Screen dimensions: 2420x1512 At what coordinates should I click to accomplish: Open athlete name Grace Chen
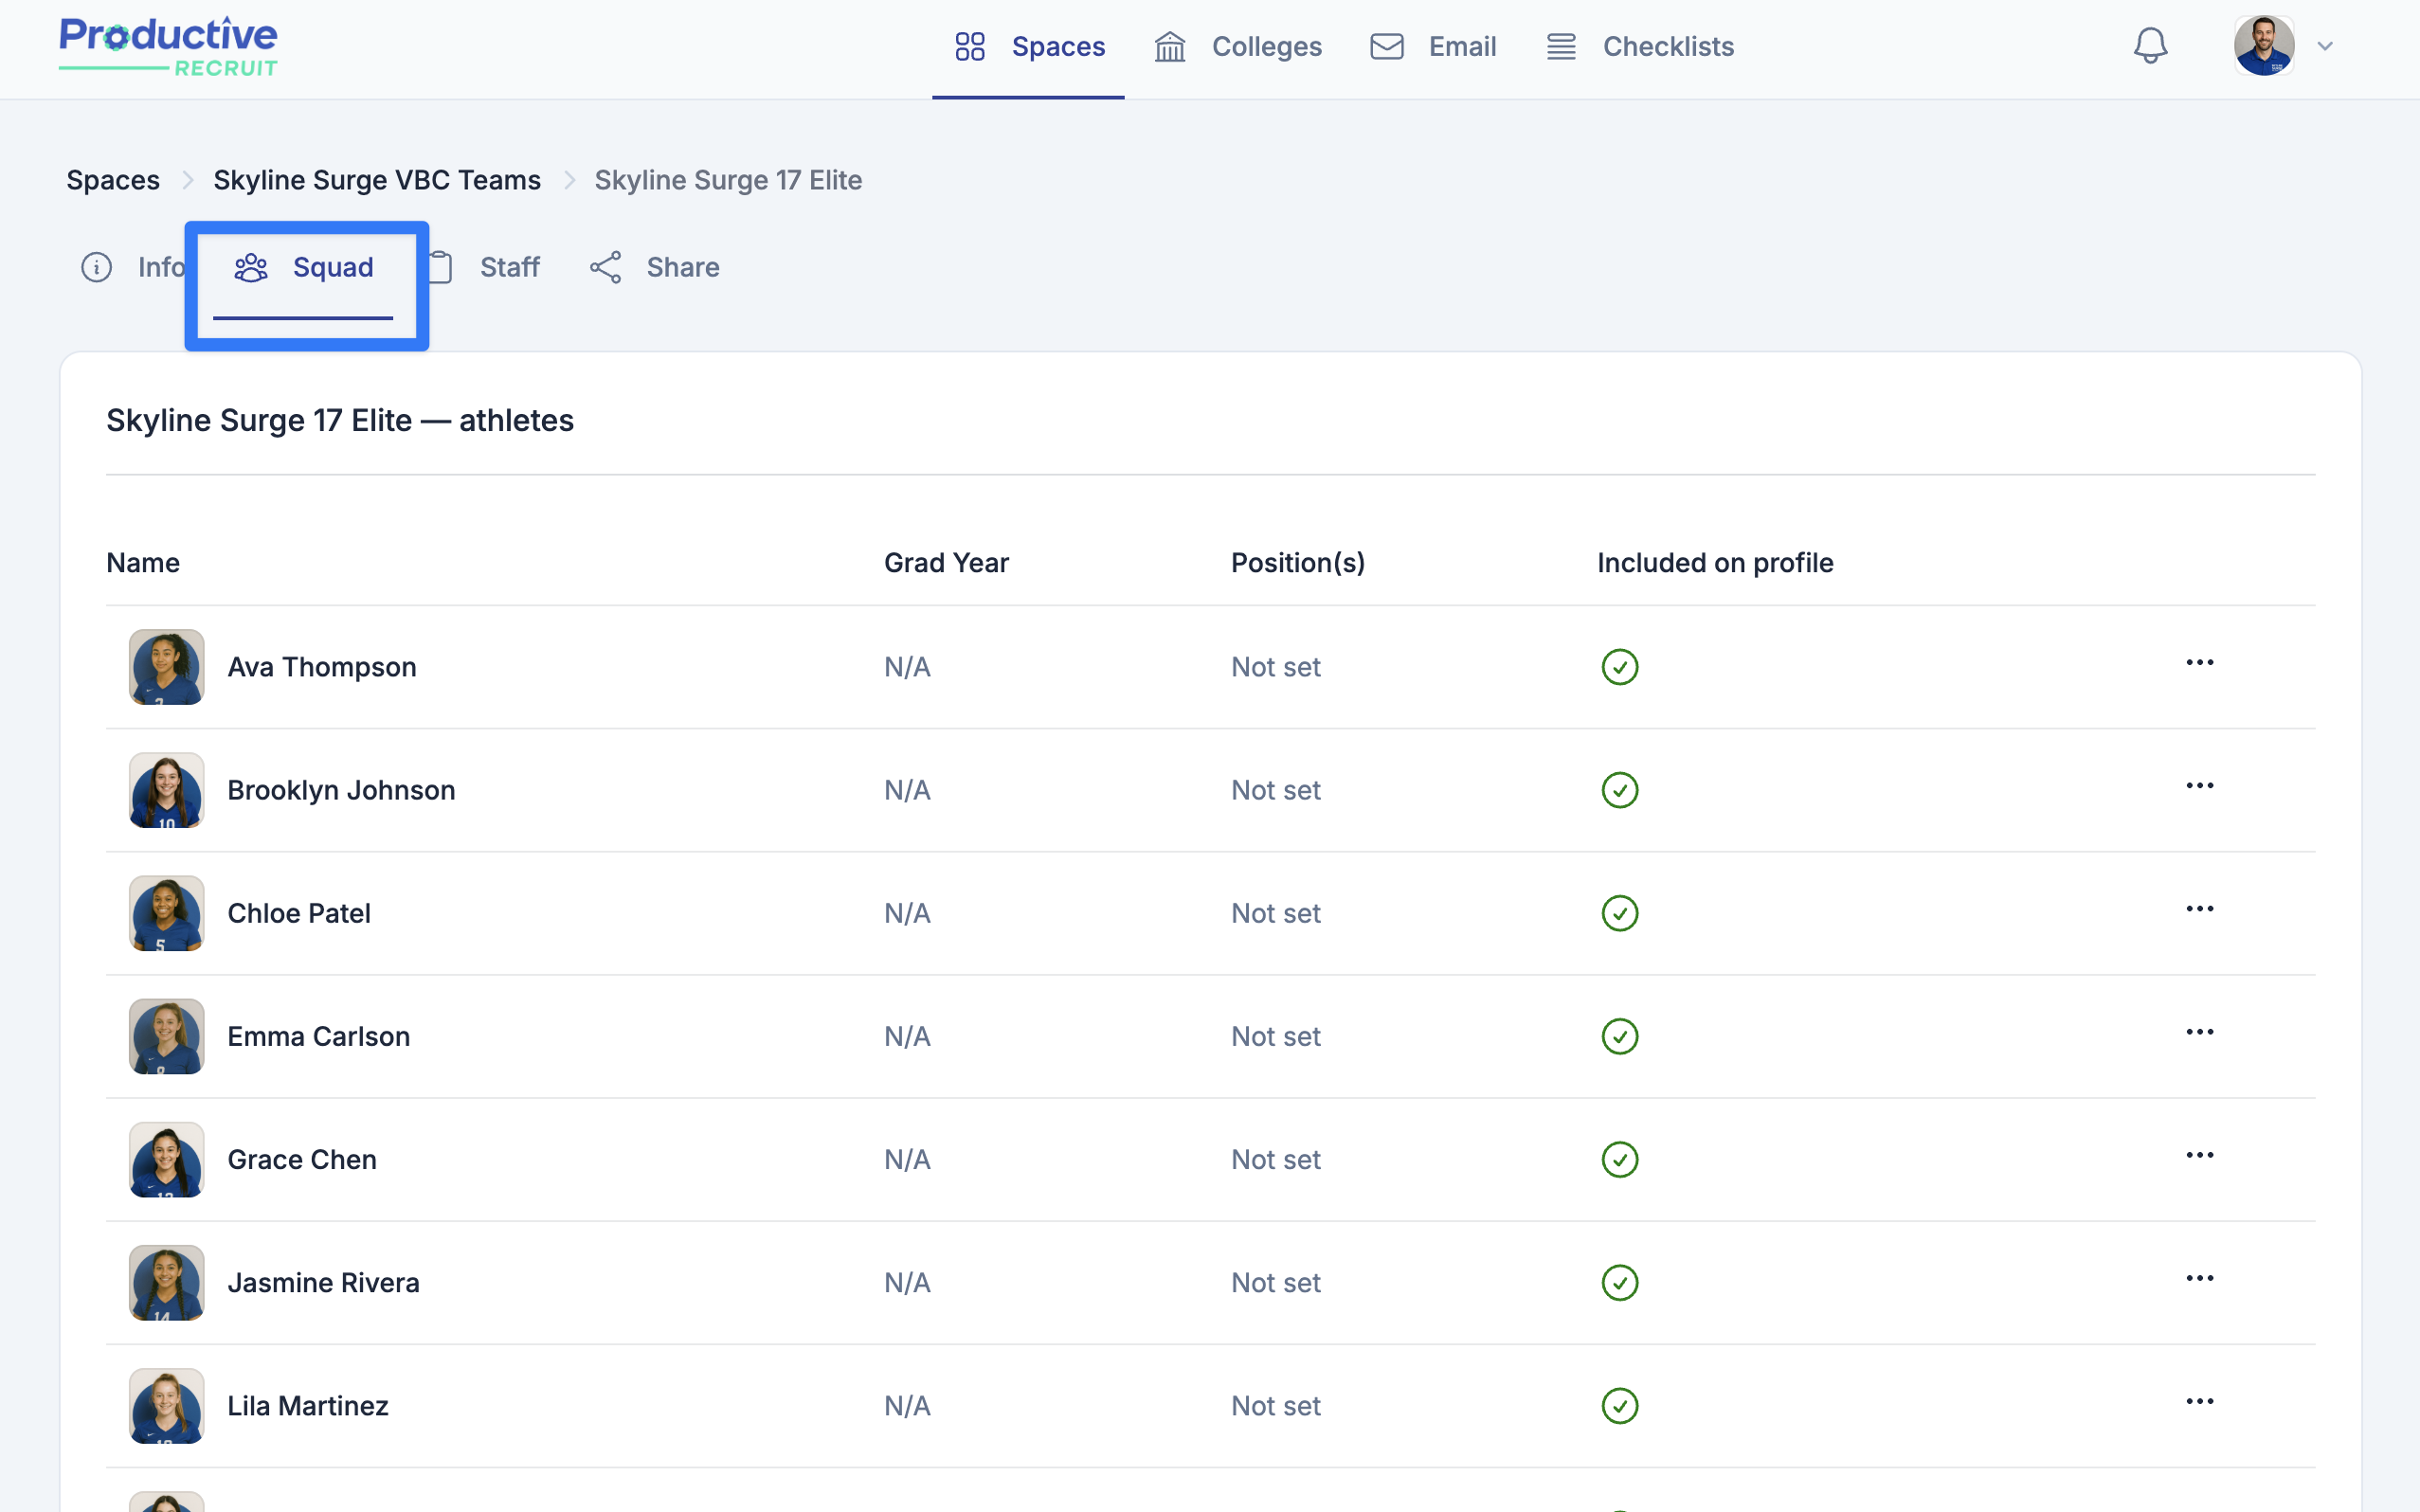tap(302, 1159)
